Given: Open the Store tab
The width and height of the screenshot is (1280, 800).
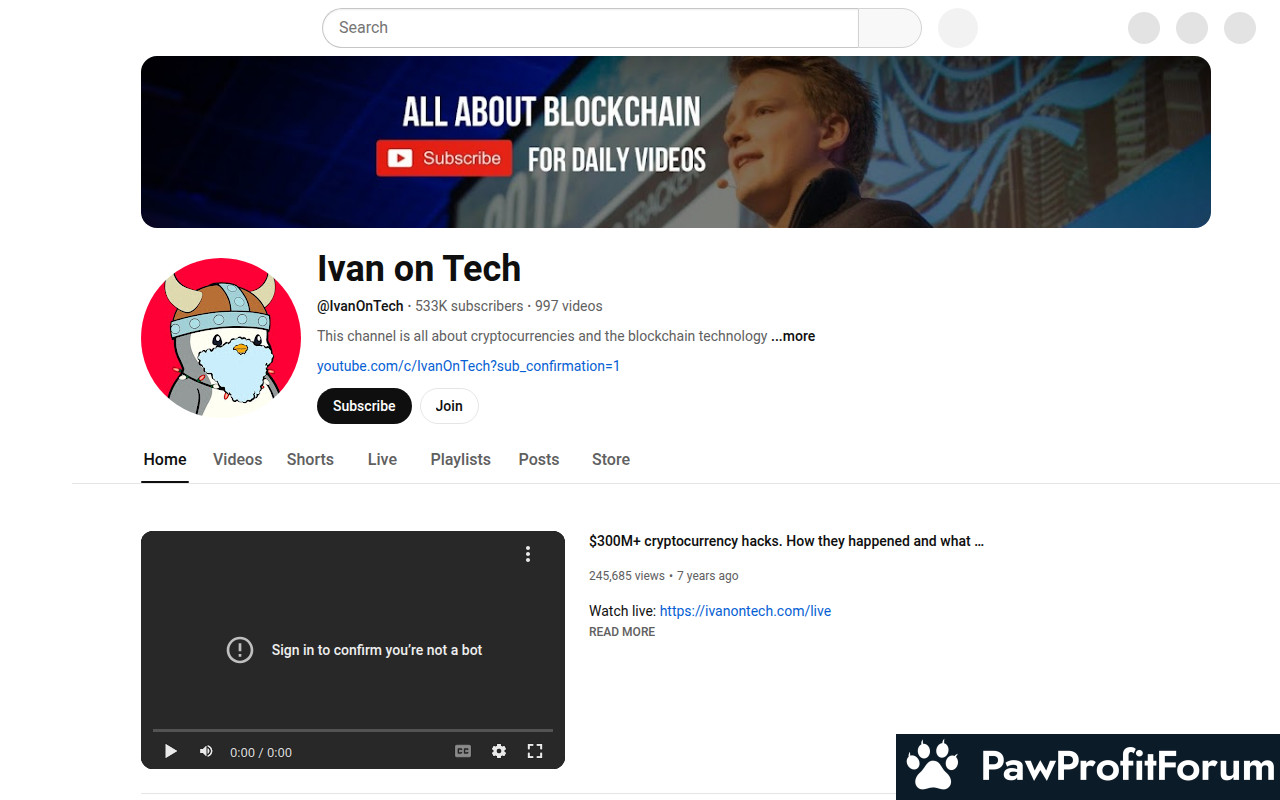Looking at the screenshot, I should pos(610,460).
